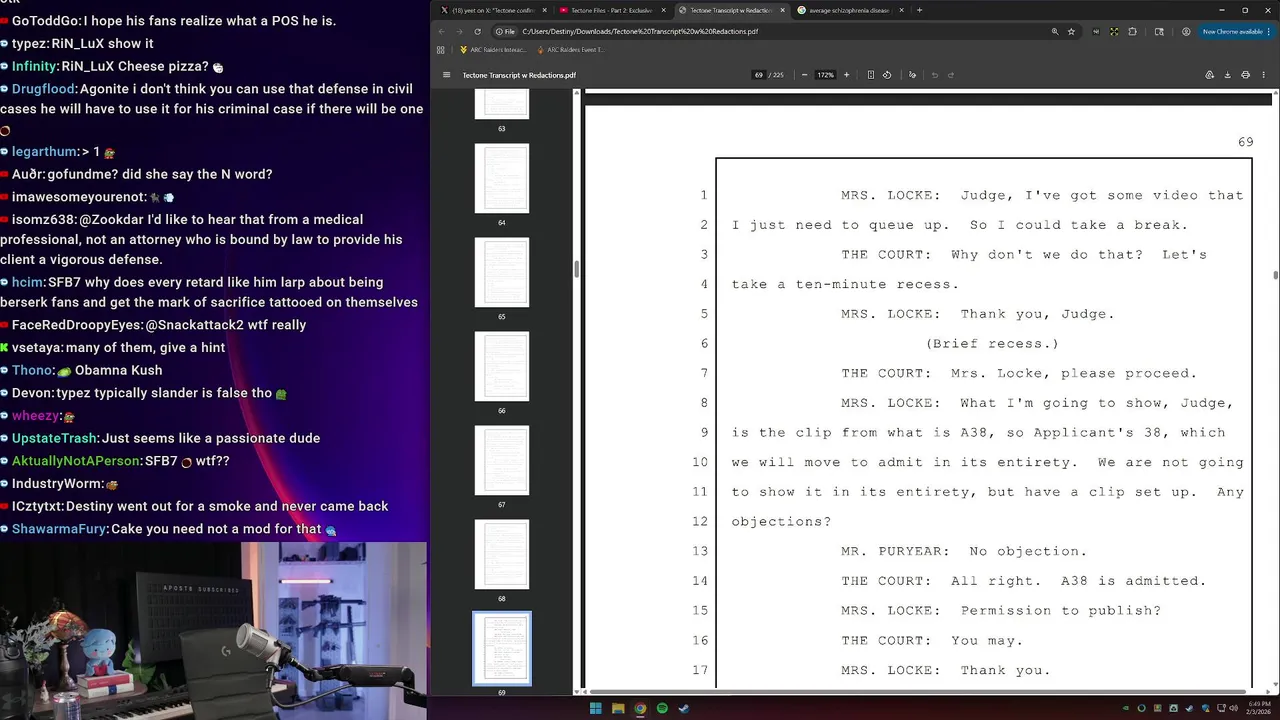Viewport: 1280px width, 720px height.
Task: Click the address bar file URL
Action: click(640, 31)
